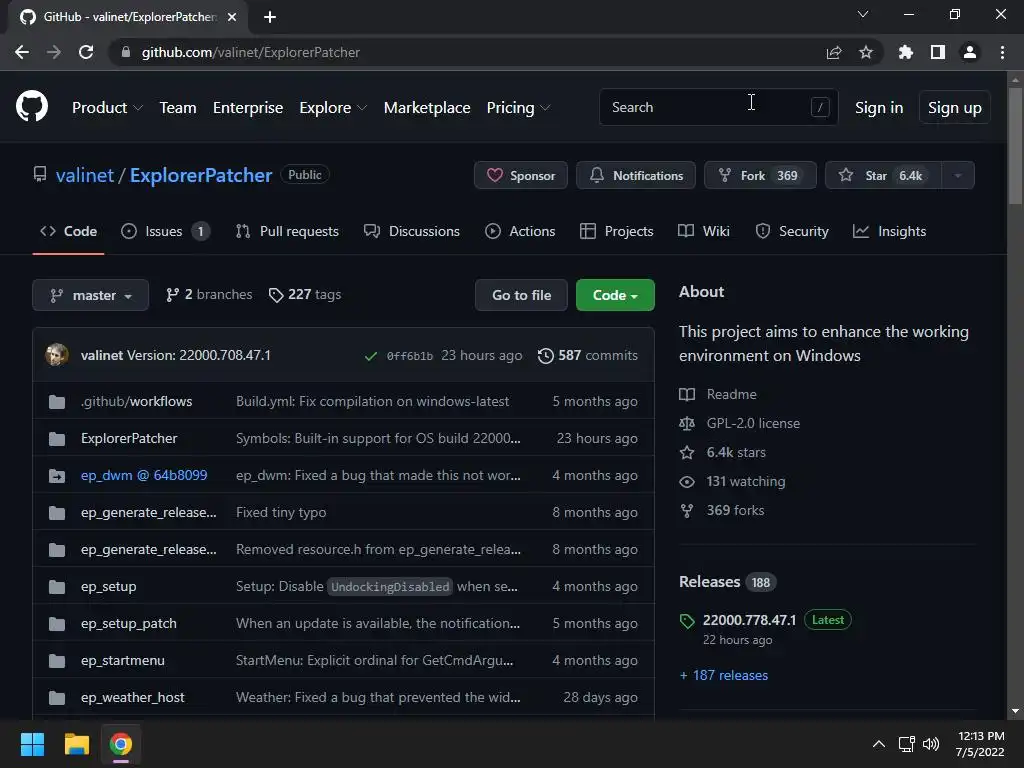Star the repository with the Star button
Screen dimensions: 1024x768
click(883, 175)
